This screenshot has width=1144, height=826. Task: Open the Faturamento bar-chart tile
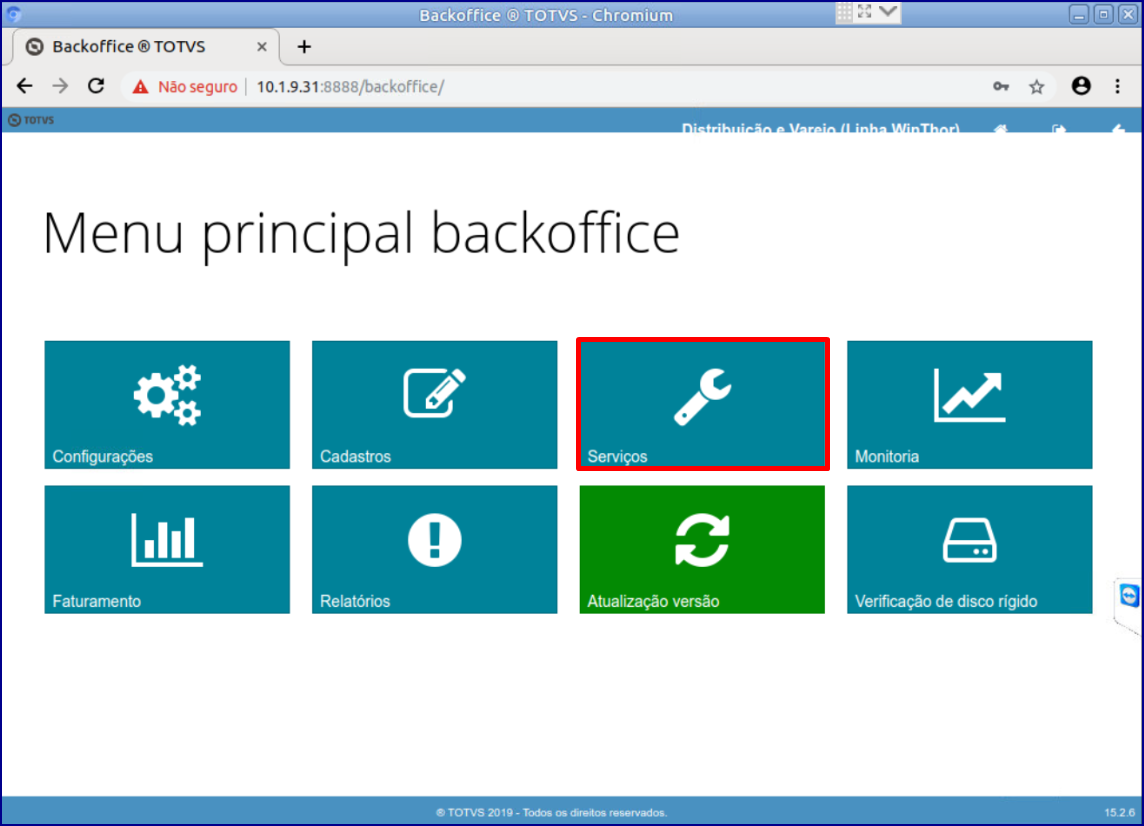(x=167, y=549)
